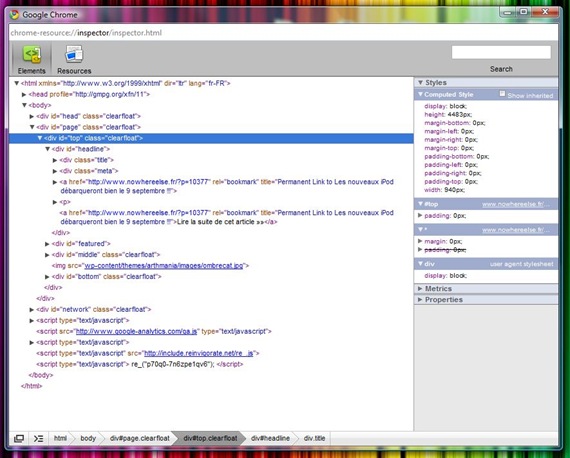Open the stylesheet link beside #top rule
Screen dimensions: 570x458
[516, 204]
